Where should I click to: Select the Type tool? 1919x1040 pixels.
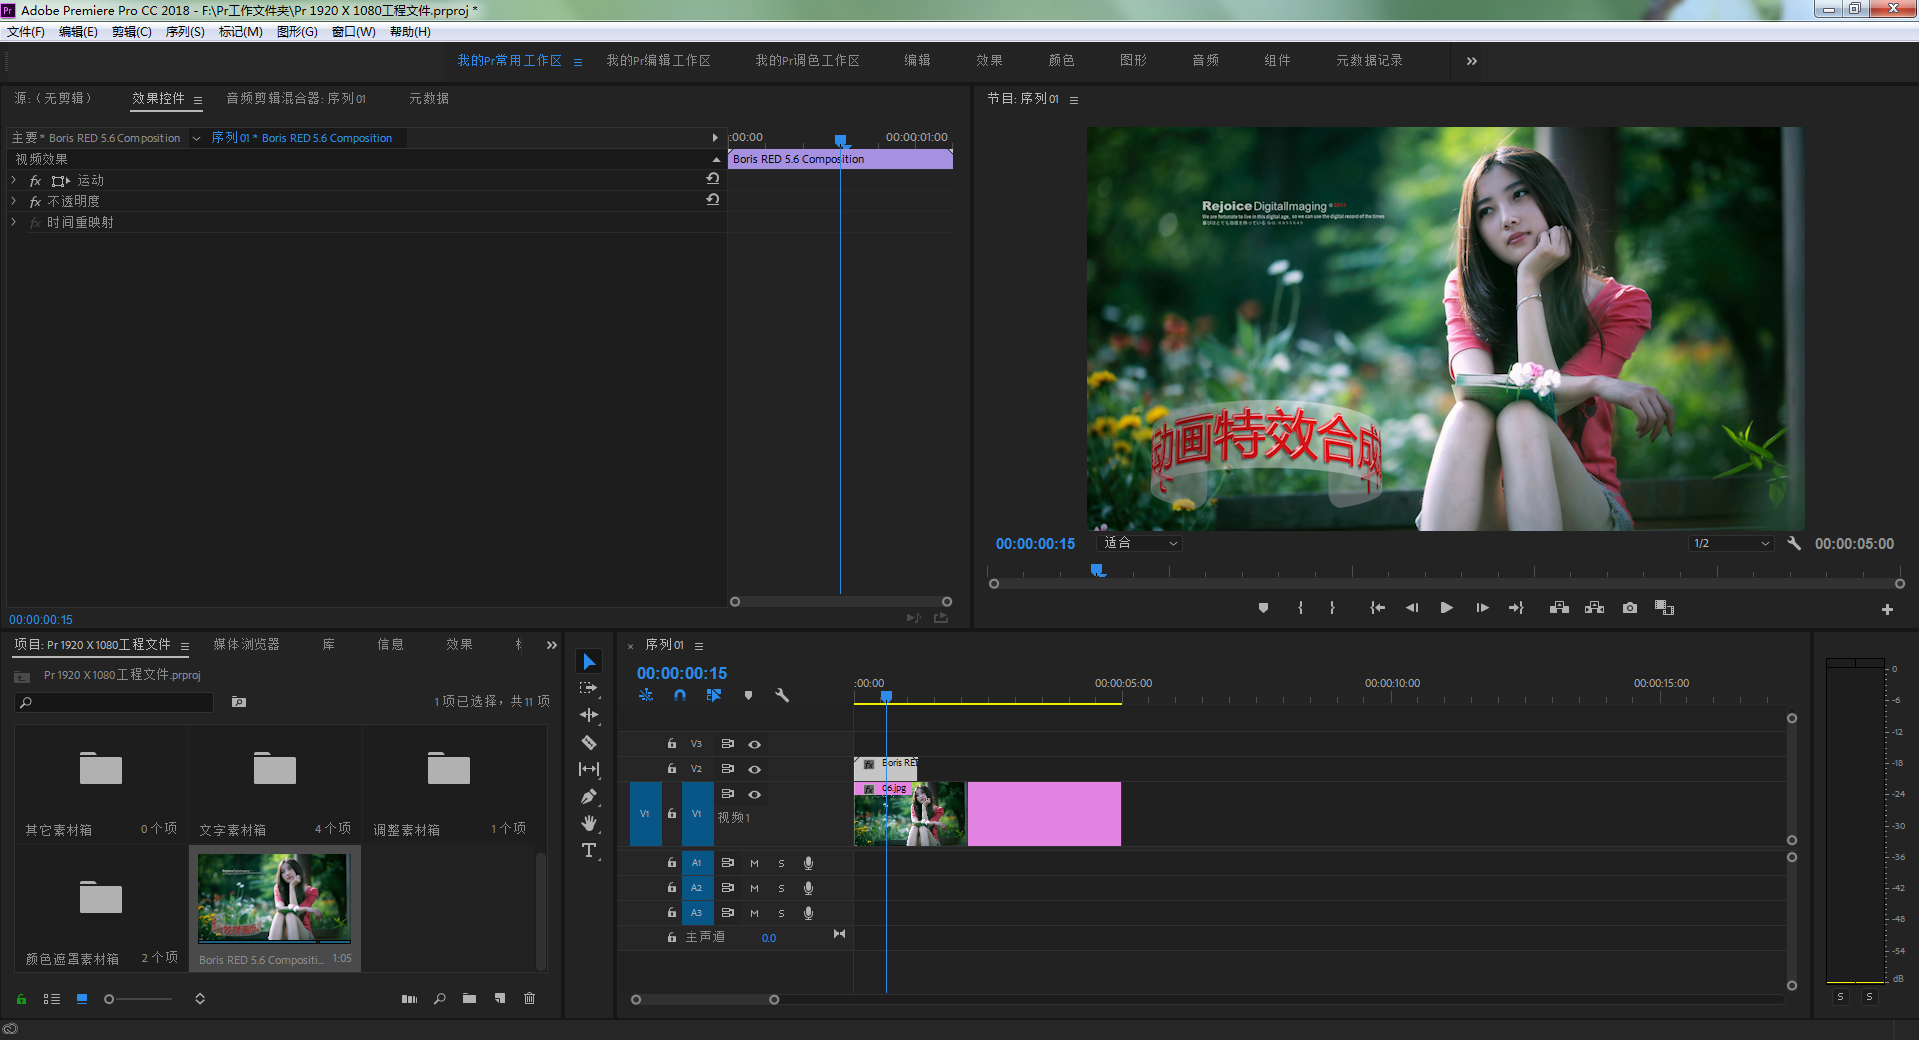pos(589,850)
